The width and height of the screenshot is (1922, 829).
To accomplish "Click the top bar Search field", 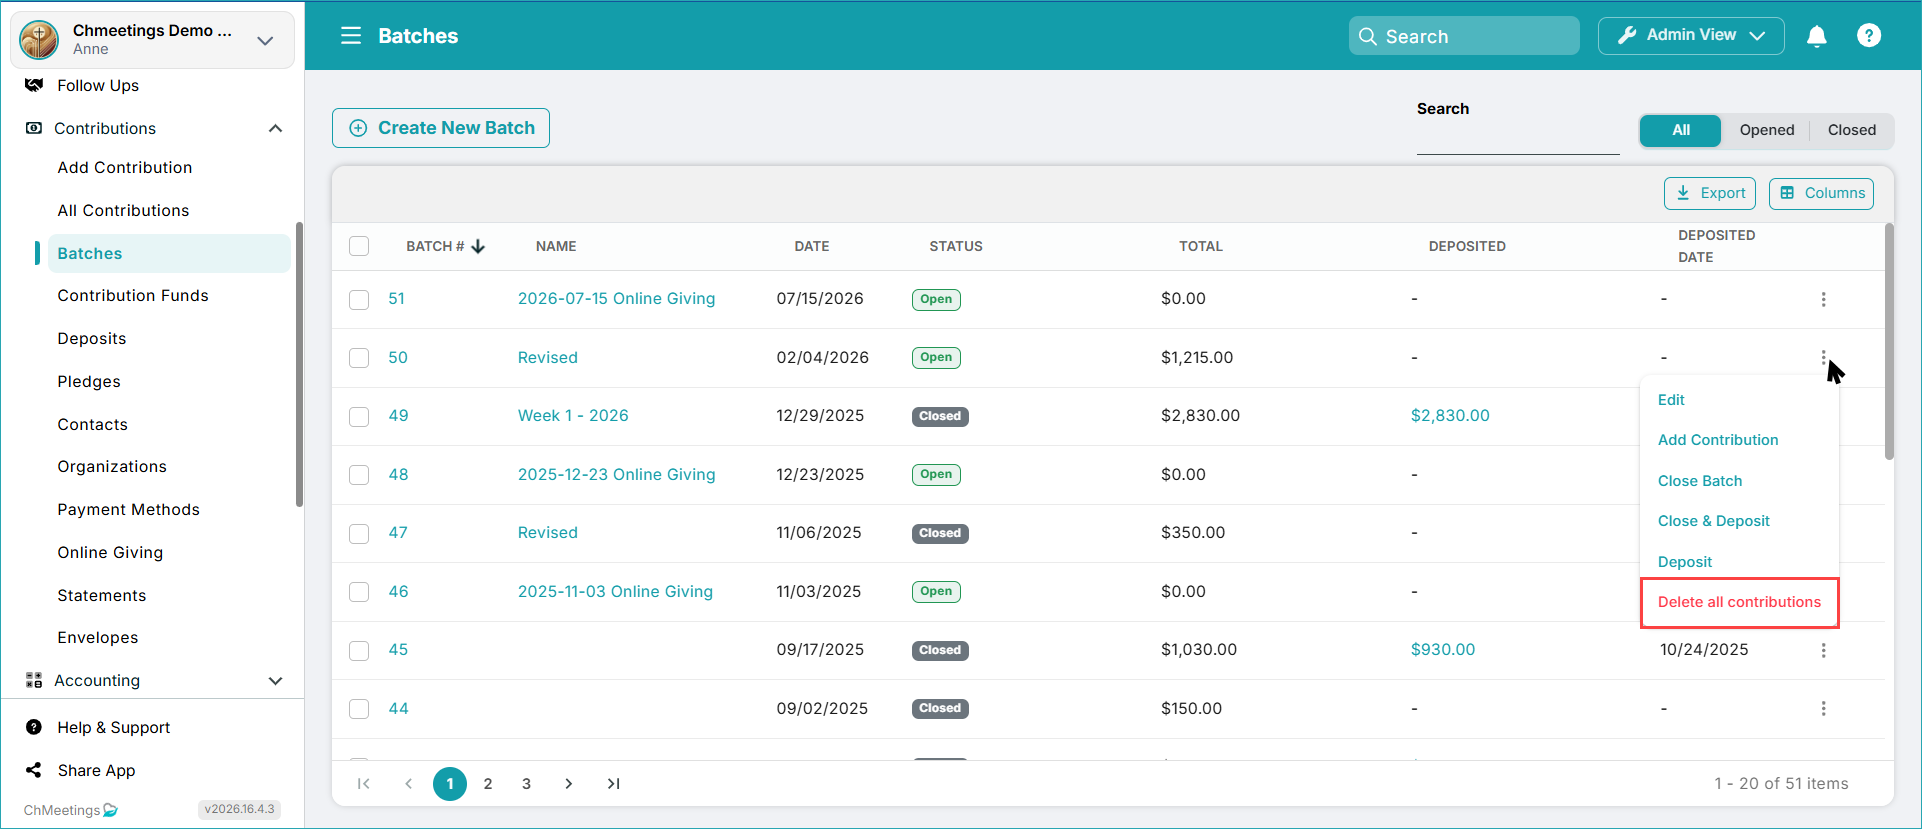I will pos(1464,36).
